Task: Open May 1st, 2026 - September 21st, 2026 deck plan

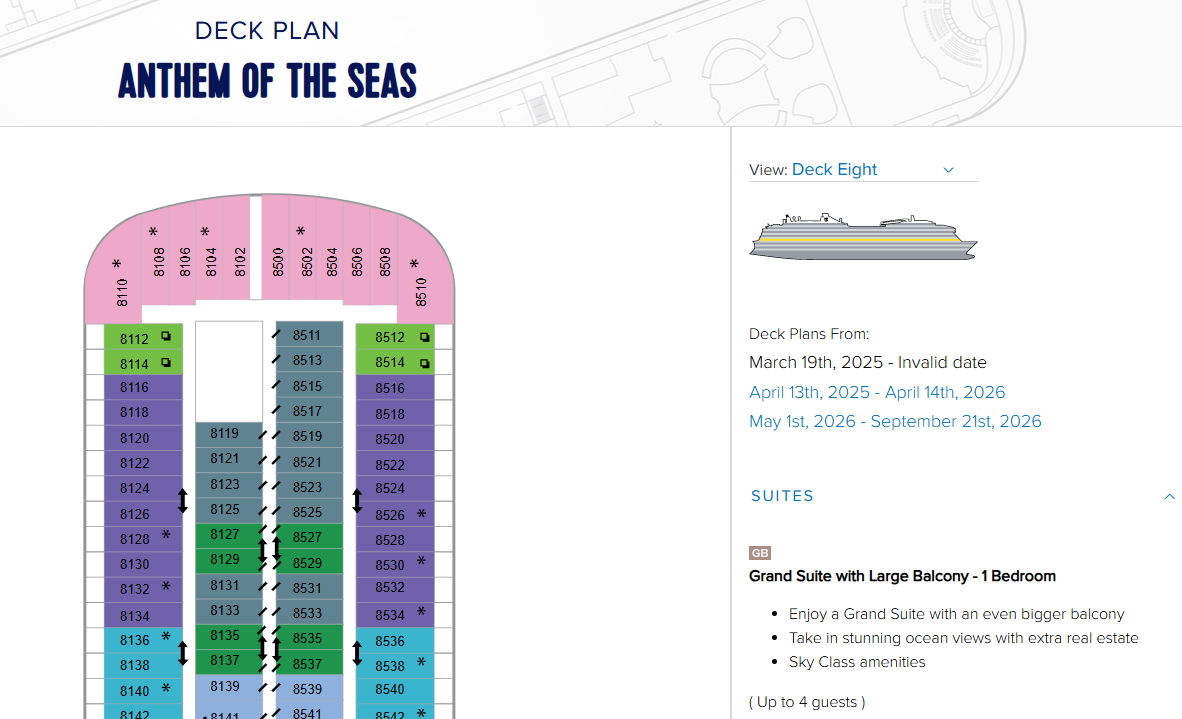Action: coord(895,421)
